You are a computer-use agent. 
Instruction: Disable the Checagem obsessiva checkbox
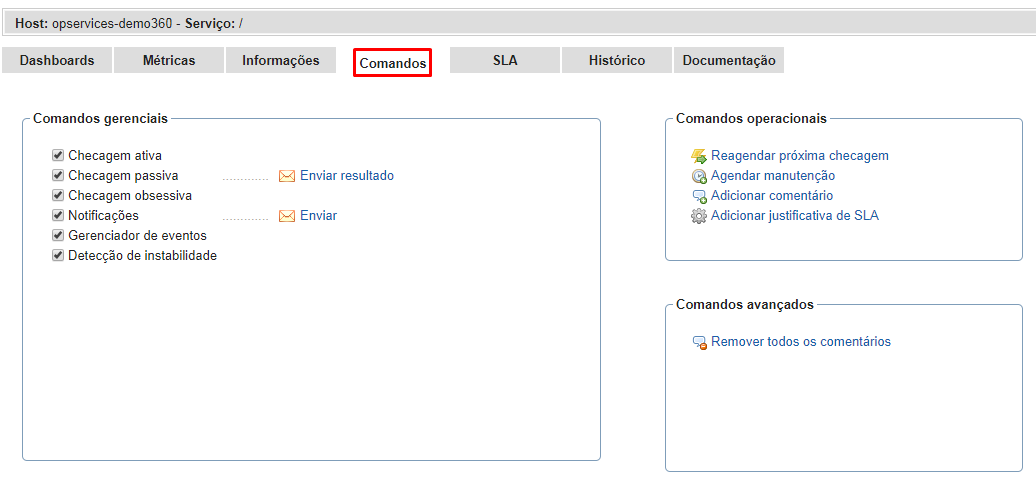[x=58, y=196]
